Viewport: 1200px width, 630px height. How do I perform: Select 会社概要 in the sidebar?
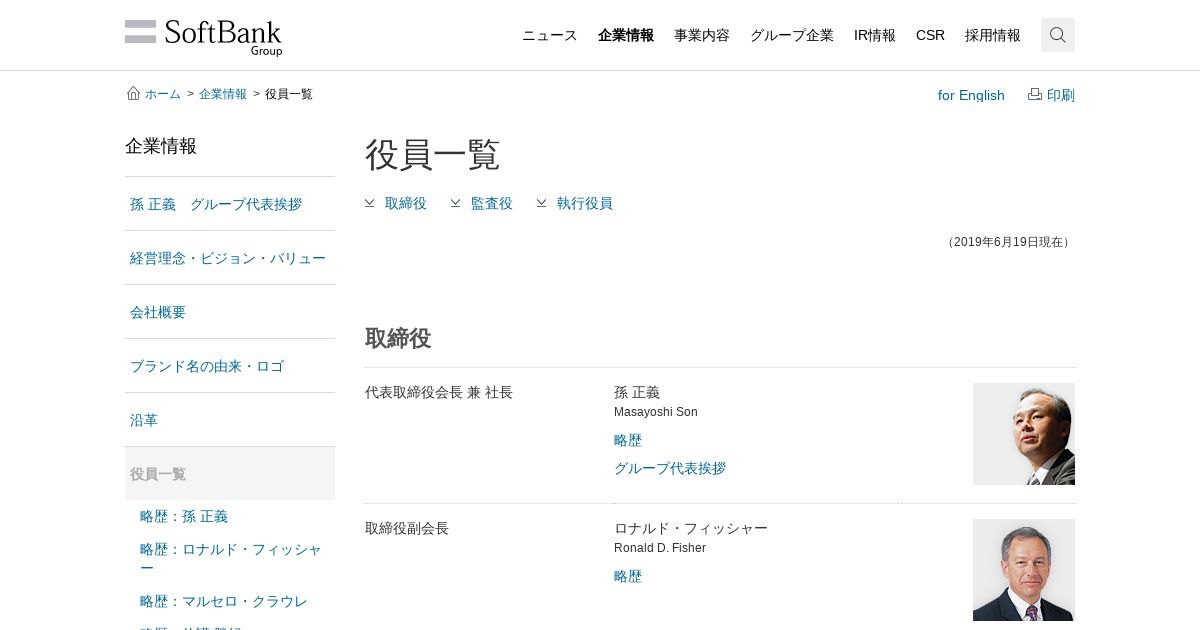click(158, 312)
